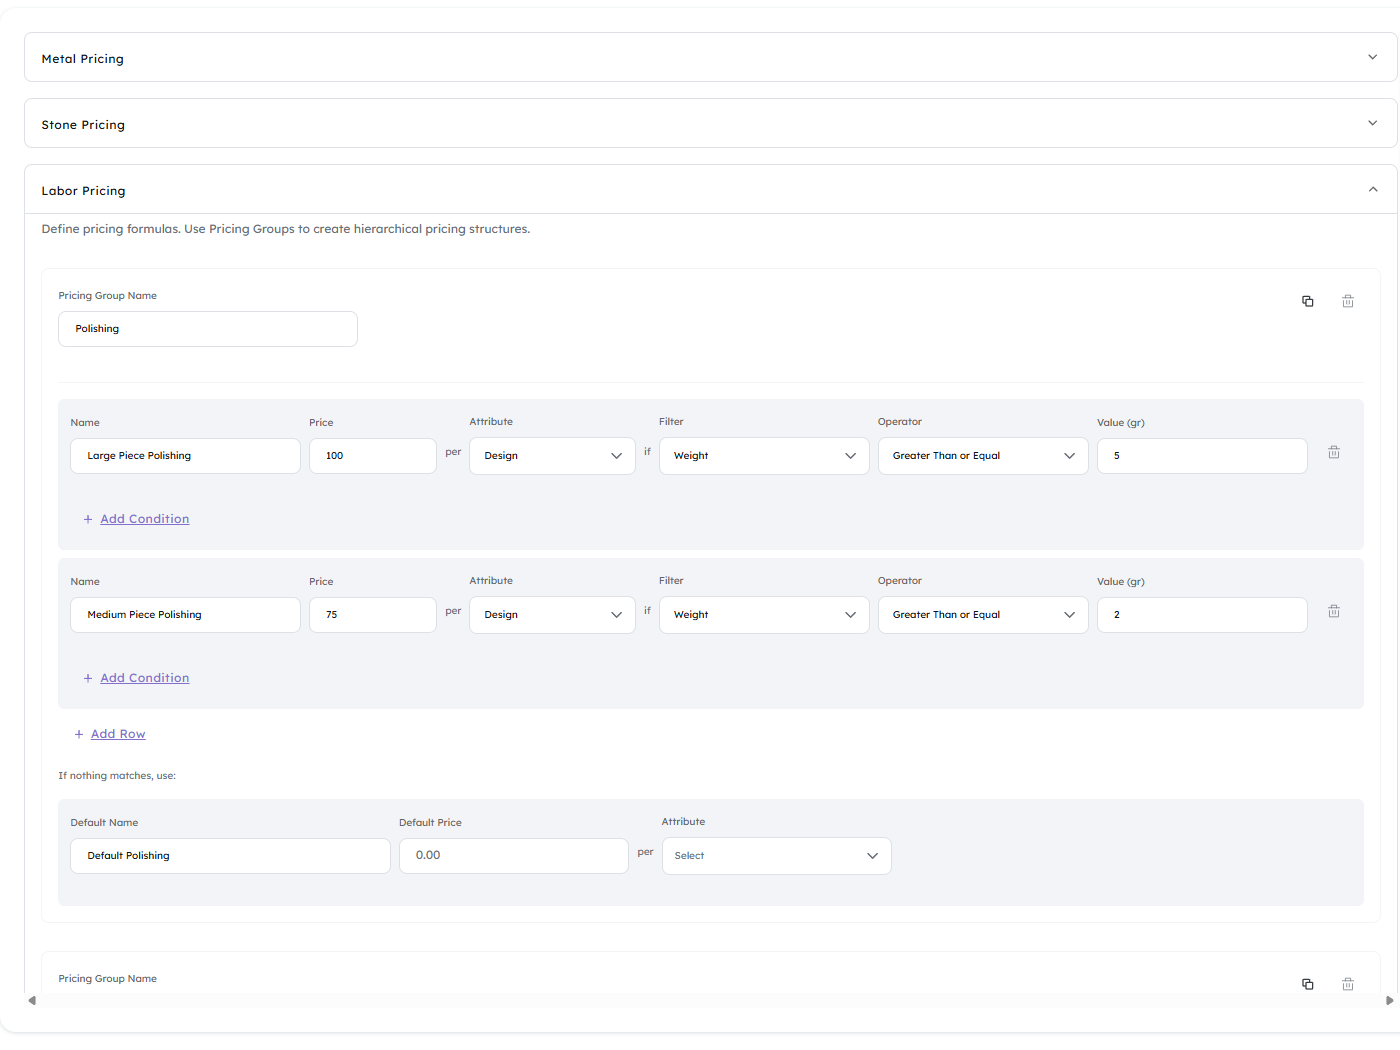
Task: Edit the Polishing group name field
Action: tap(208, 329)
